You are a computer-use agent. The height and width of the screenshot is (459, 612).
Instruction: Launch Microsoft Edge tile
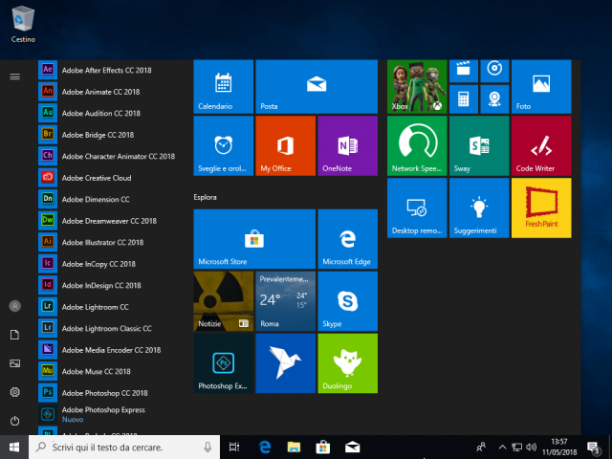point(348,239)
